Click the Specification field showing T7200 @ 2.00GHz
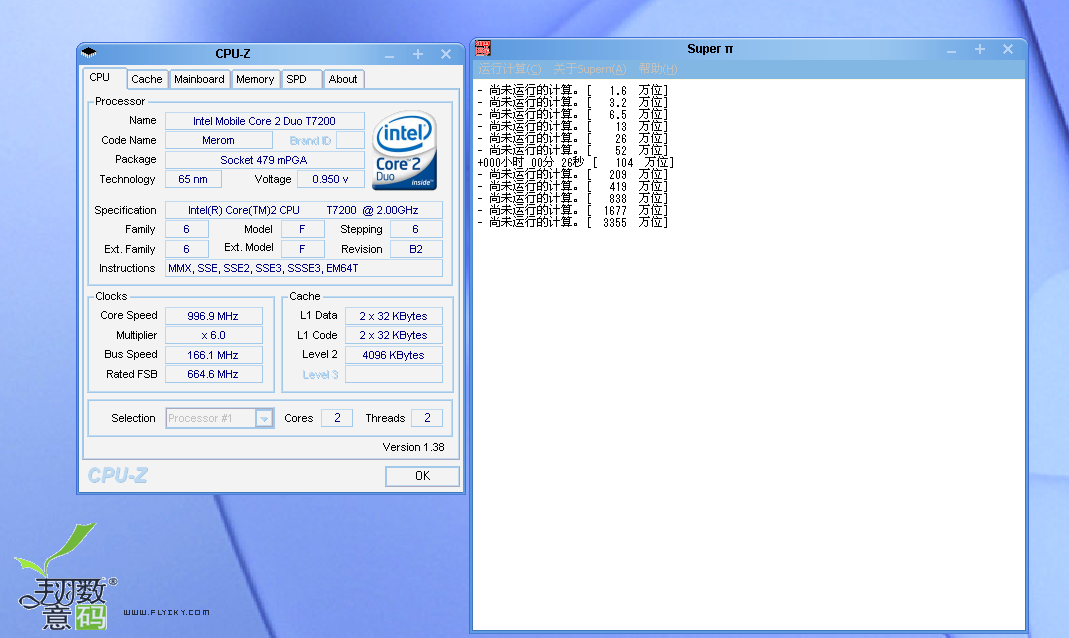Viewport: 1069px width, 638px height. point(304,210)
